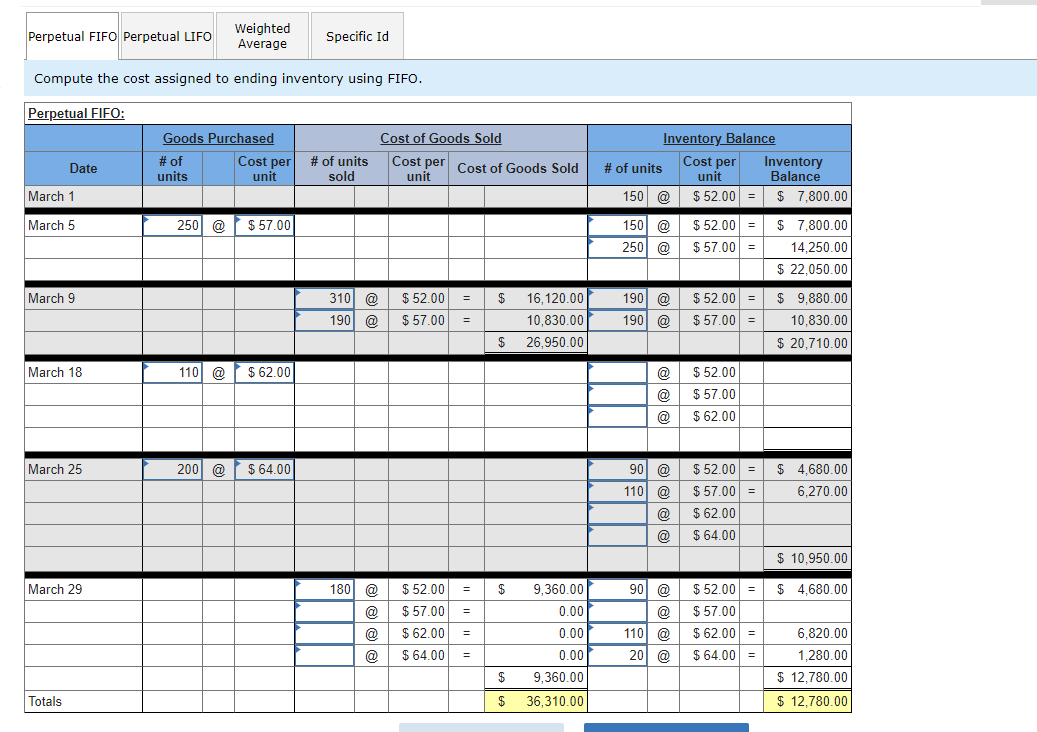Image resolution: width=1037 pixels, height=732 pixels.
Task: Select the Specific Id tab
Action: click(357, 36)
